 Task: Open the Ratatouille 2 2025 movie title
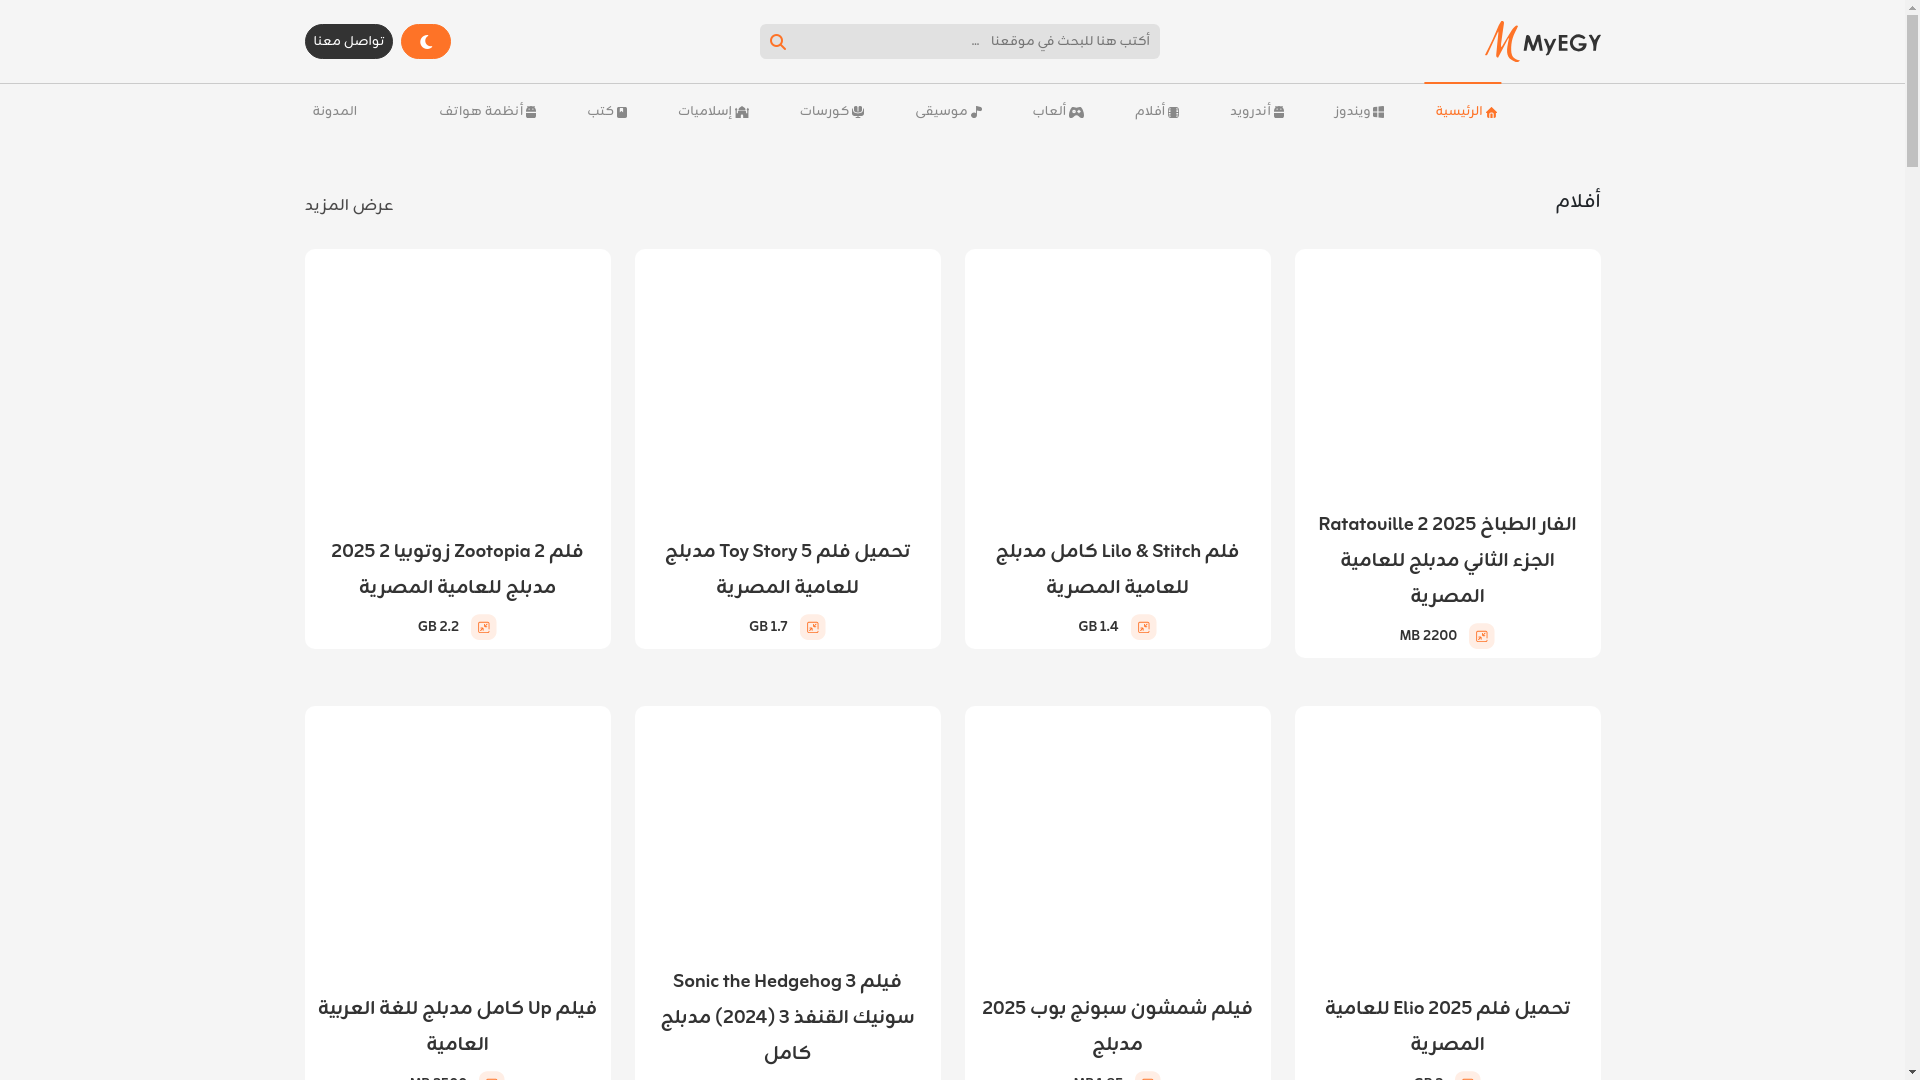[x=1447, y=561]
